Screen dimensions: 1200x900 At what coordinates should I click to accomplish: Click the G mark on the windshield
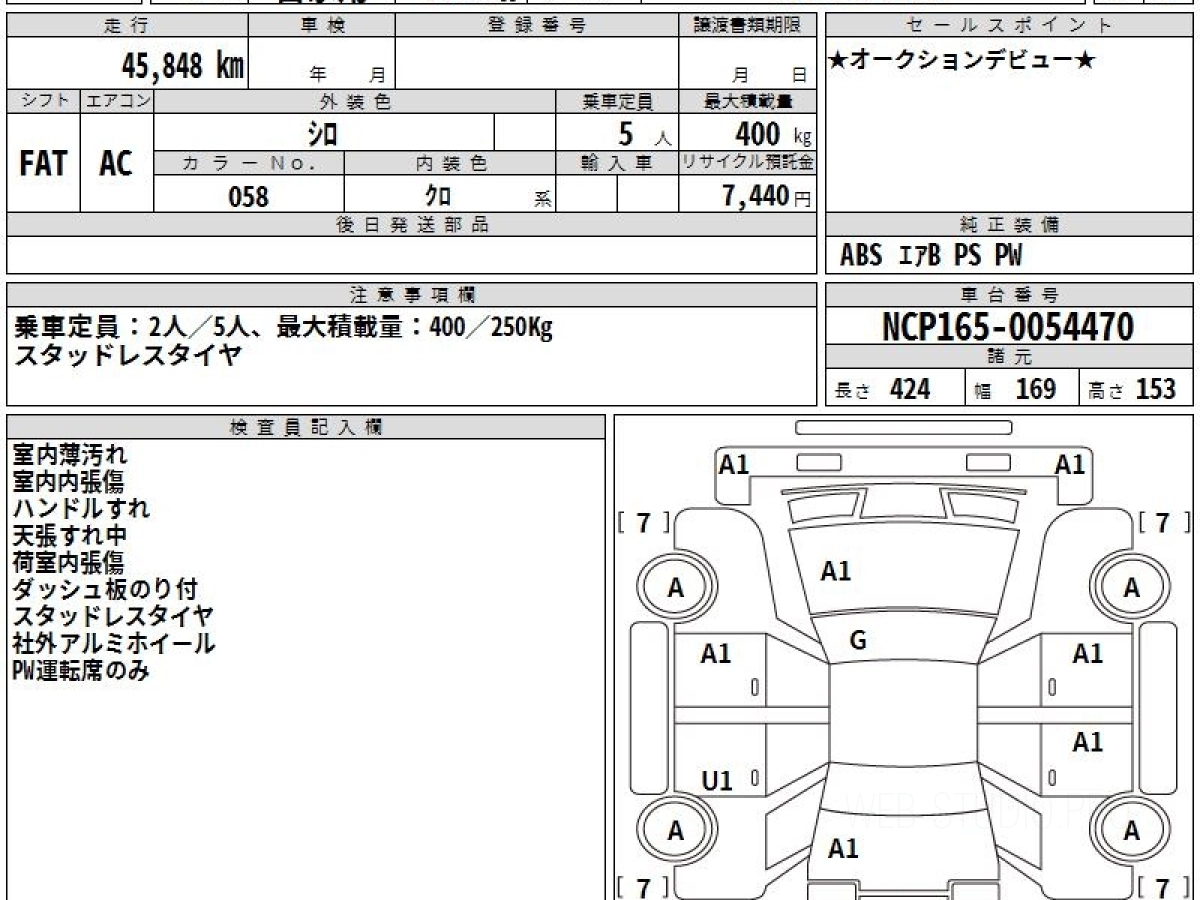(x=857, y=641)
